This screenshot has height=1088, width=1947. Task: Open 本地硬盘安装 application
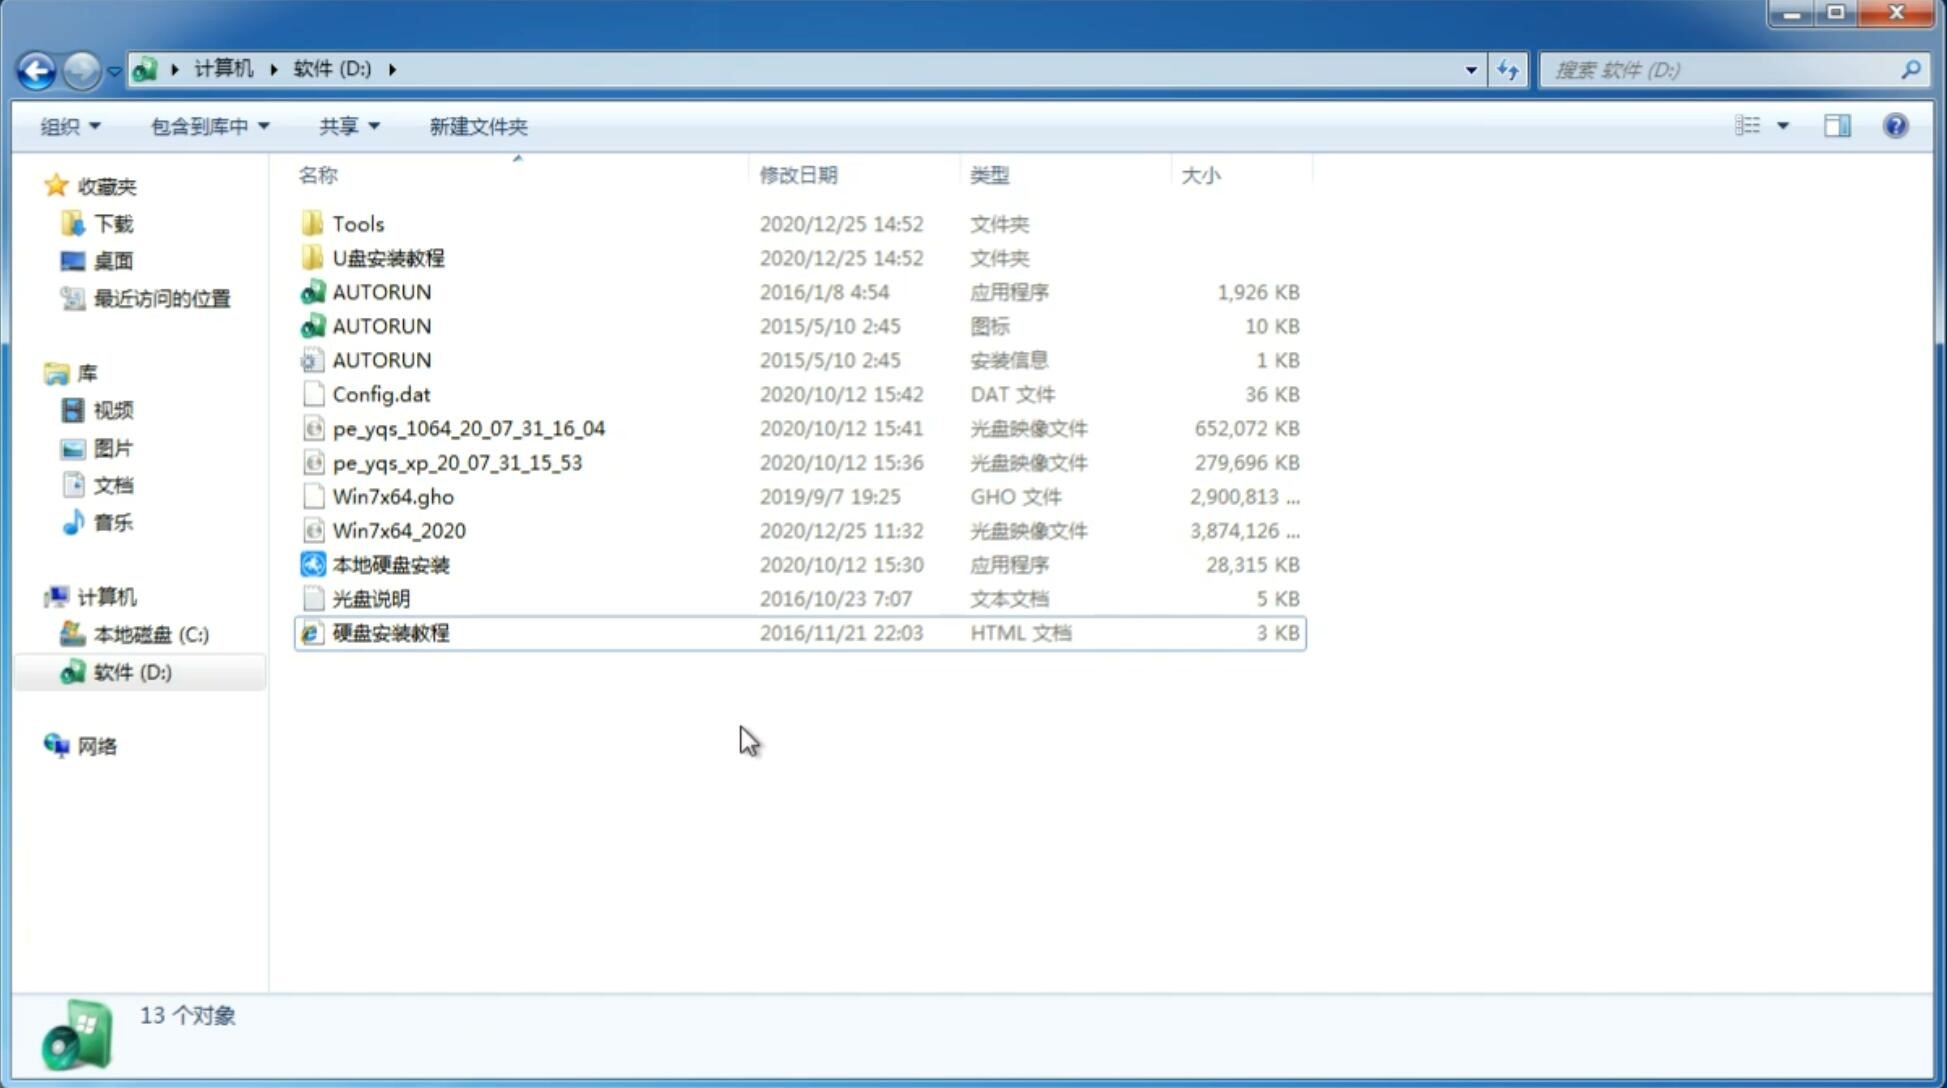click(x=390, y=564)
